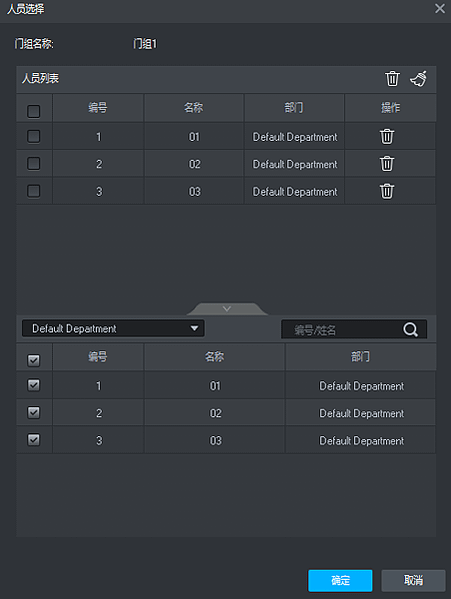Image resolution: width=451 pixels, height=599 pixels.
Task: Uncheck the select-all checkbox in lower table
Action: pos(34,360)
